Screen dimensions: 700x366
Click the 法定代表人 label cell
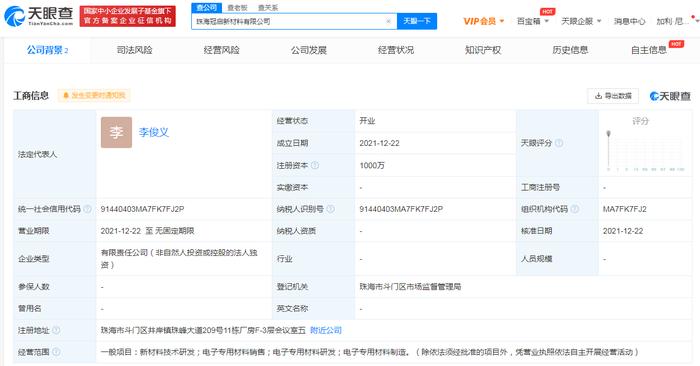[x=54, y=154]
